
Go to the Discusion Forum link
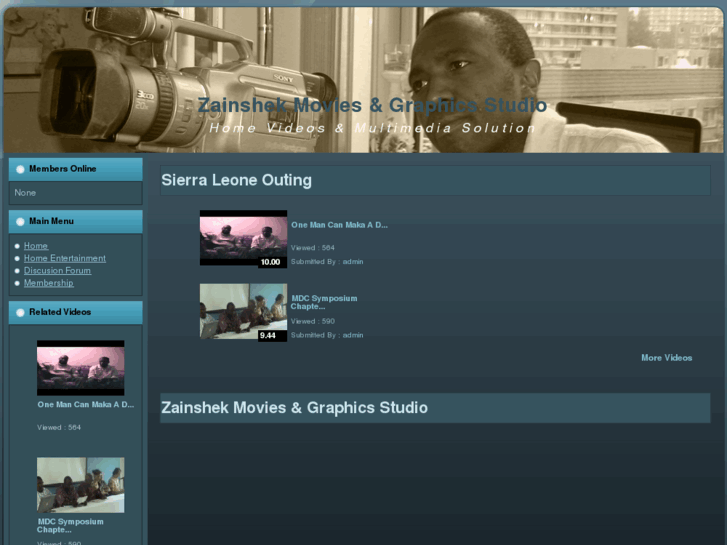pos(57,270)
